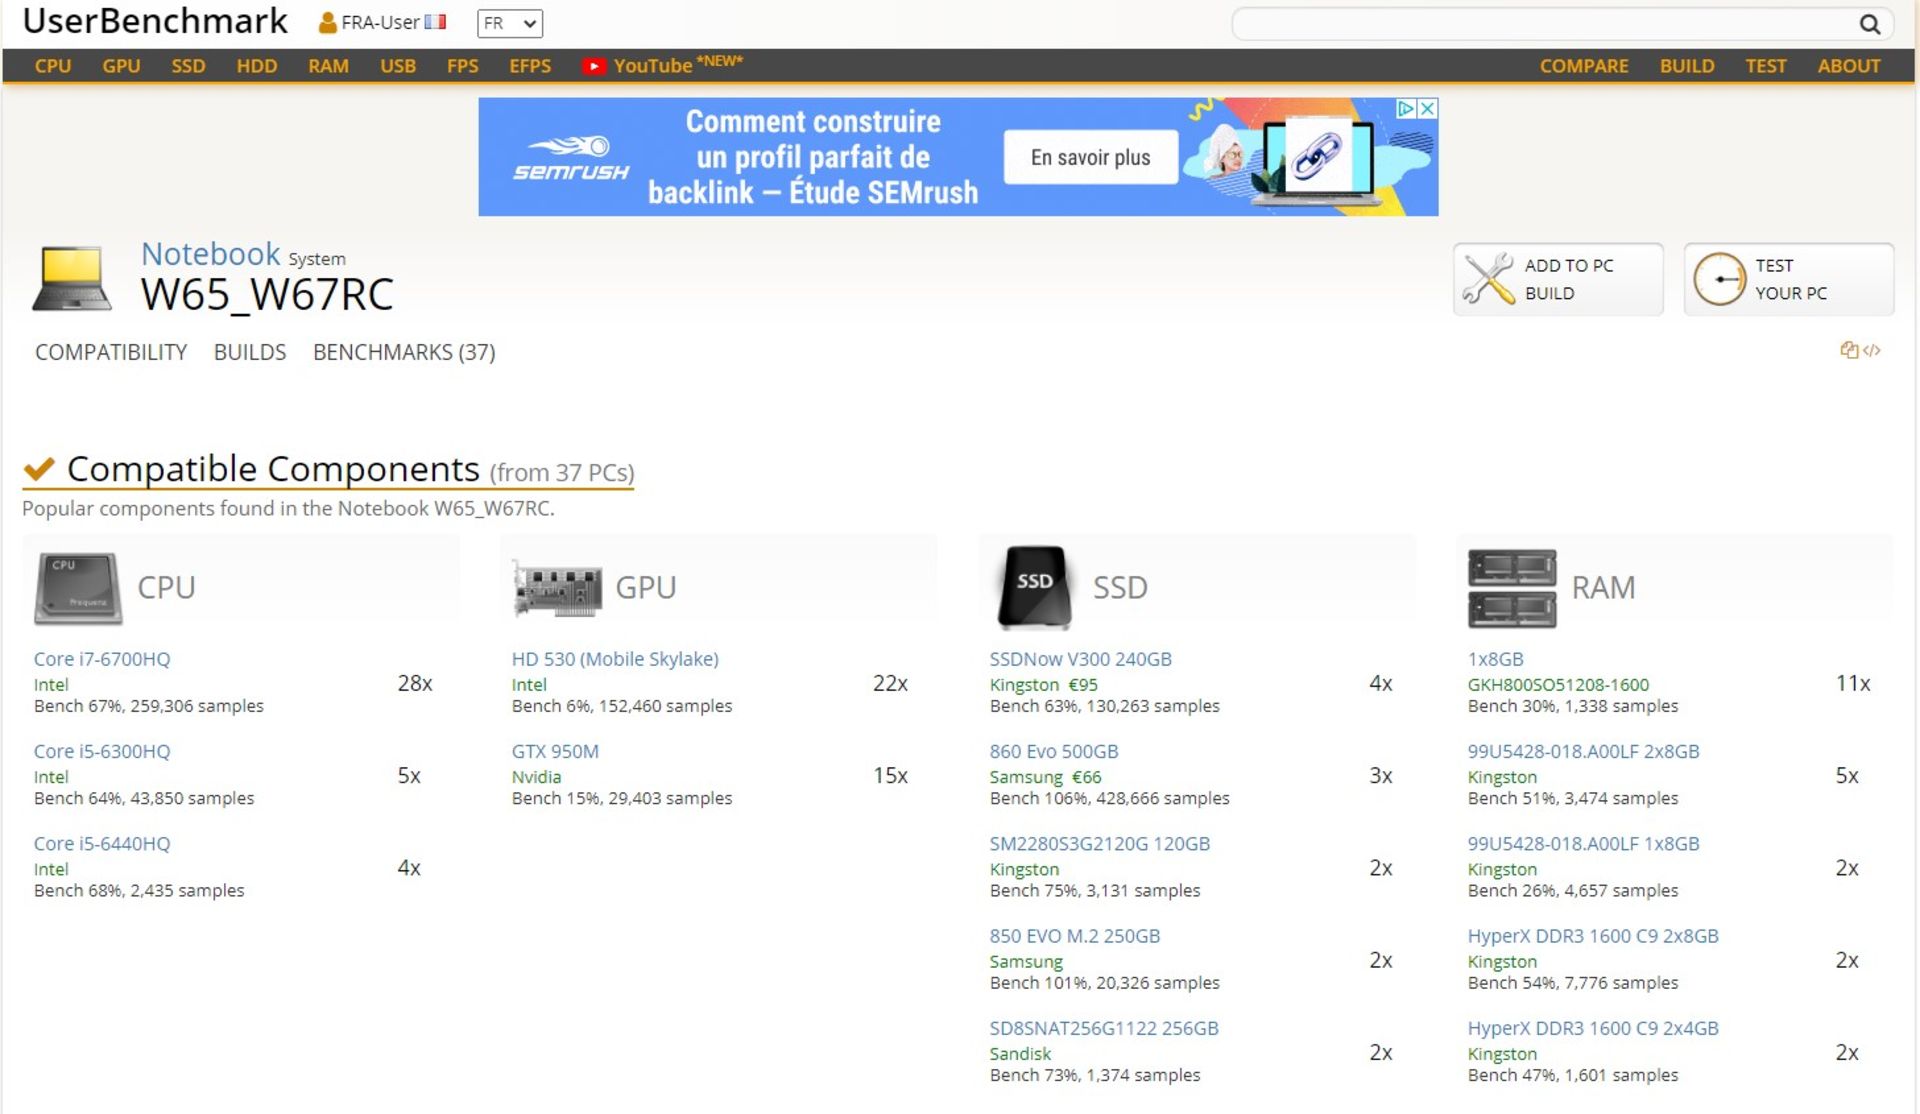Image resolution: width=1920 pixels, height=1114 pixels.
Task: Click the CPU chip category icon
Action: [x=78, y=588]
